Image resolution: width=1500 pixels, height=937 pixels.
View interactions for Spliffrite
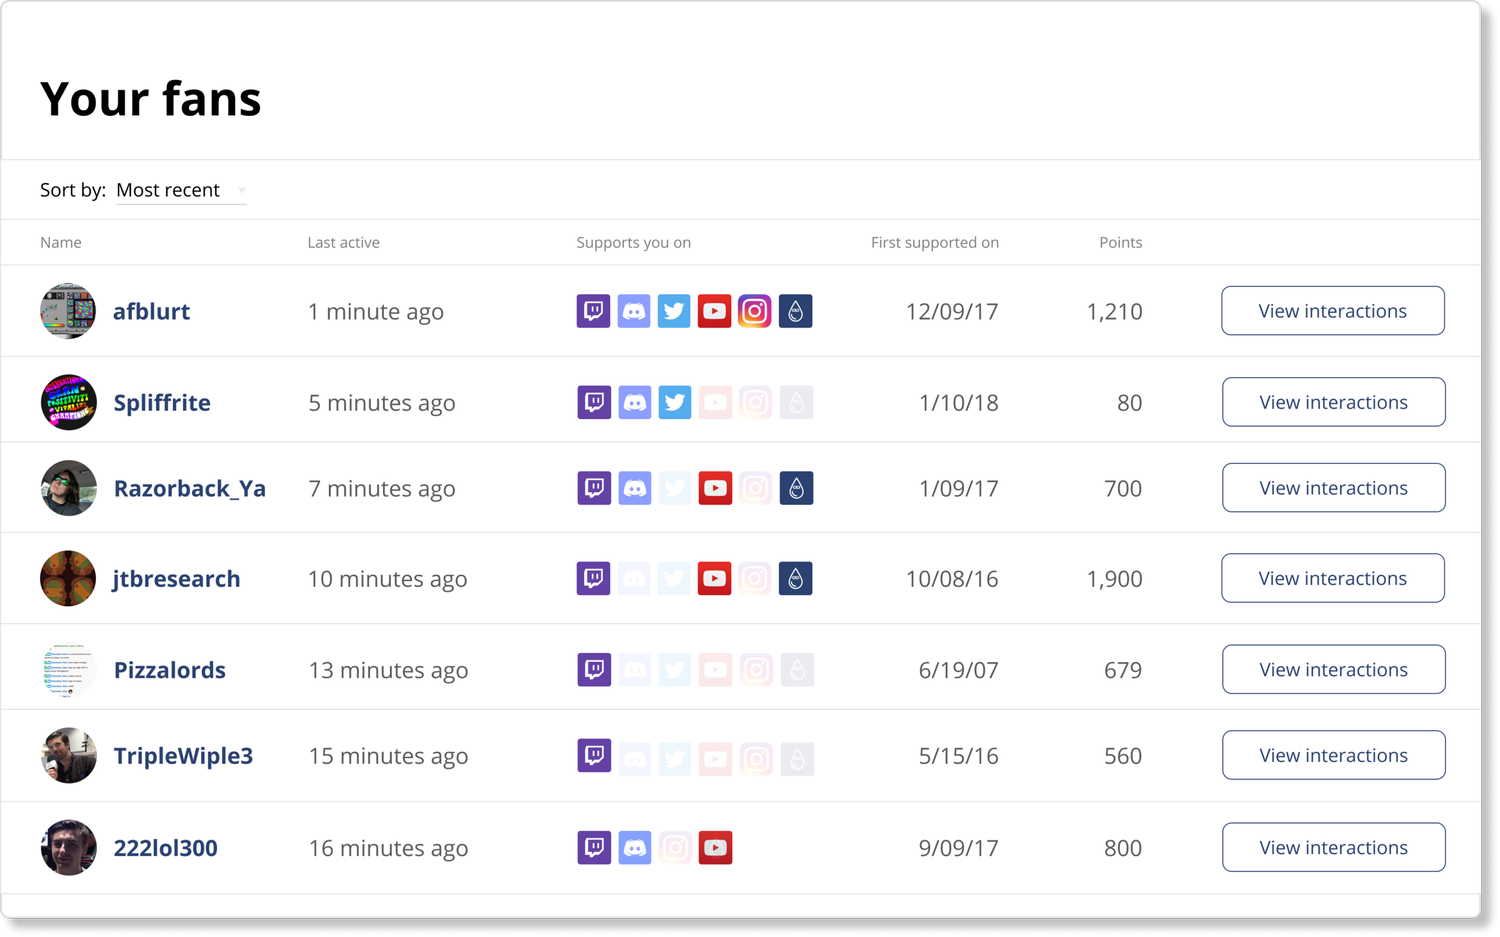1333,402
